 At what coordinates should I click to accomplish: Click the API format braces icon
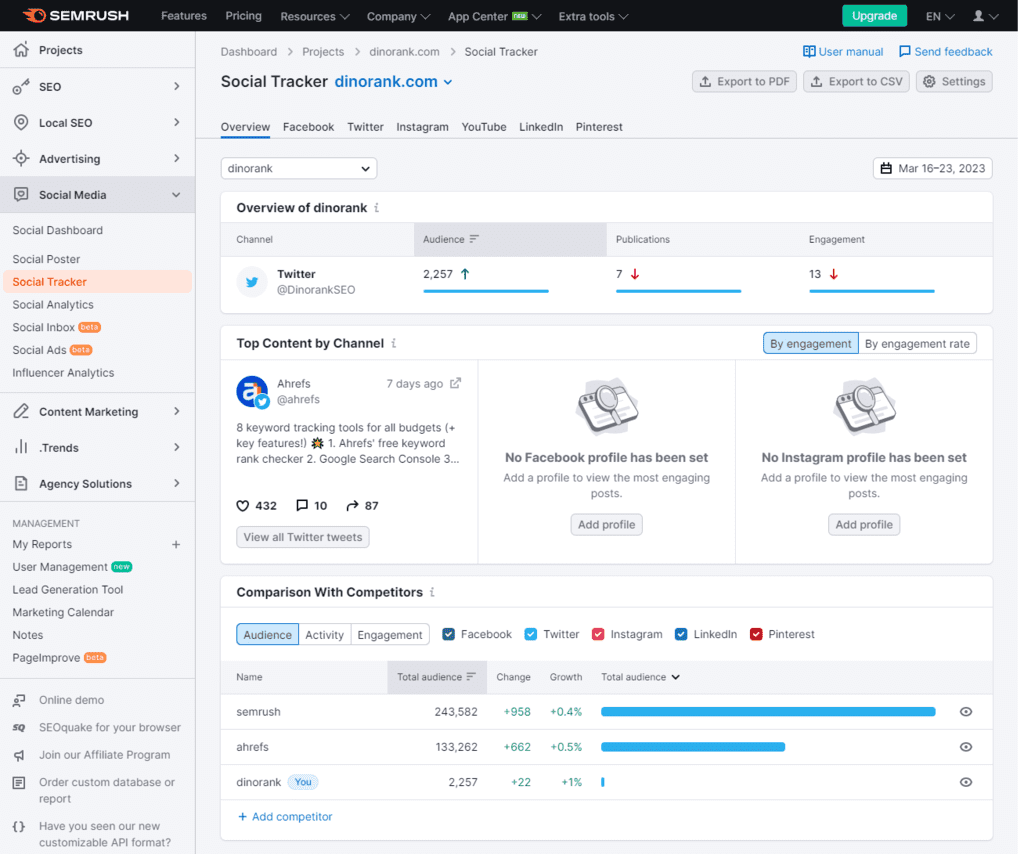pos(19,827)
